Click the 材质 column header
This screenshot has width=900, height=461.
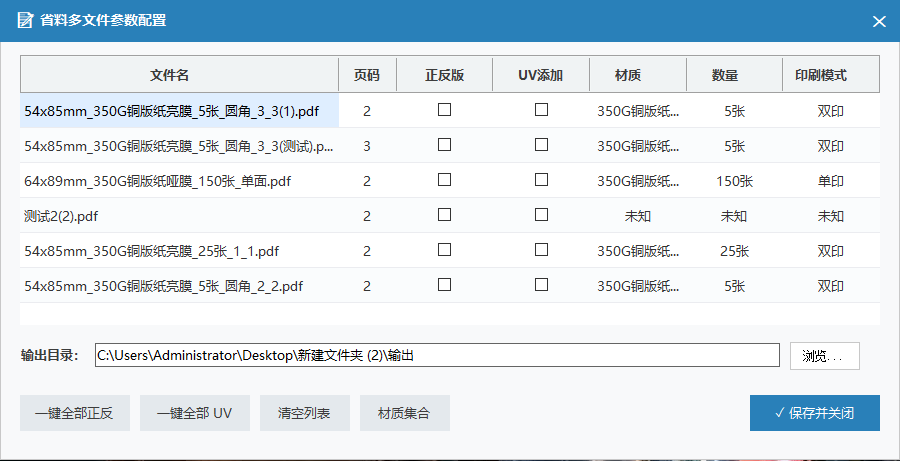point(638,75)
